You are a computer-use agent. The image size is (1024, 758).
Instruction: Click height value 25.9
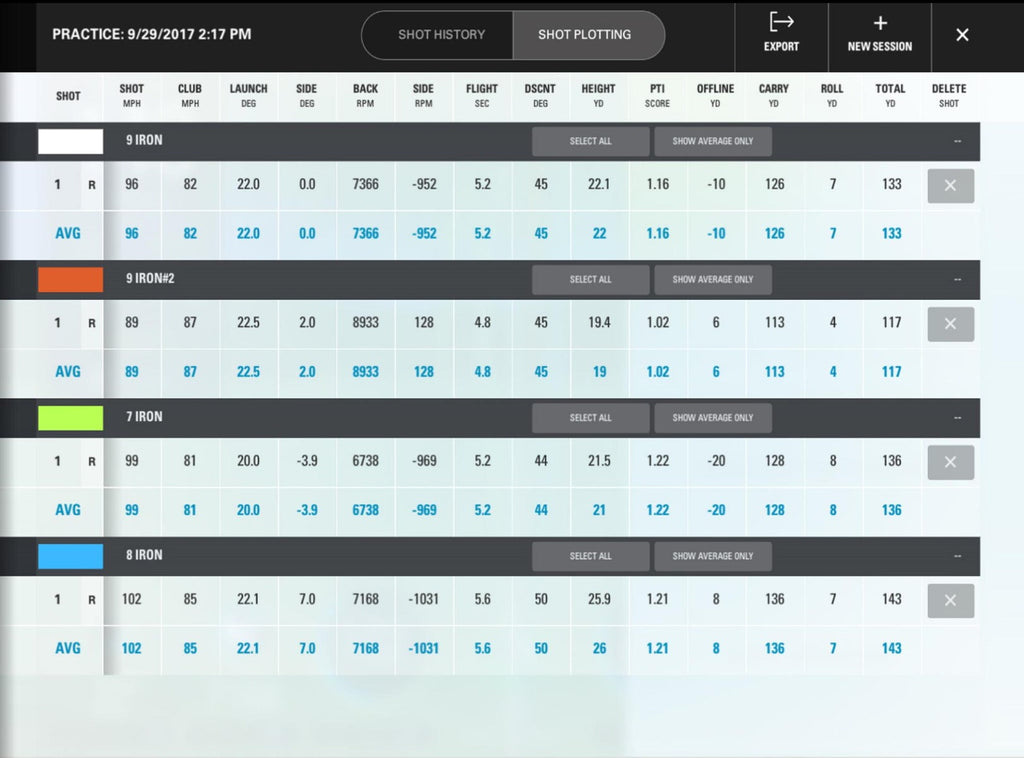pyautogui.click(x=599, y=599)
